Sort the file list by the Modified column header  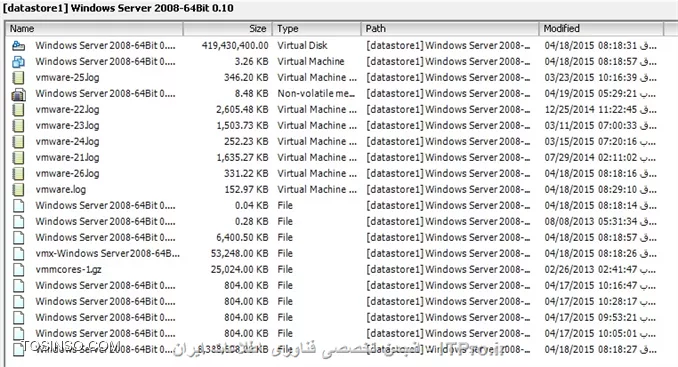coord(601,29)
